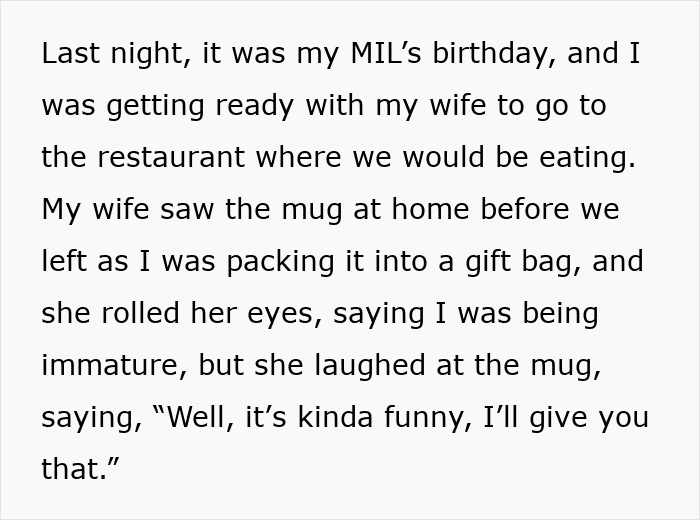Click the phrase "getting ready"
Screen dimensions: 700x520
click(188, 106)
